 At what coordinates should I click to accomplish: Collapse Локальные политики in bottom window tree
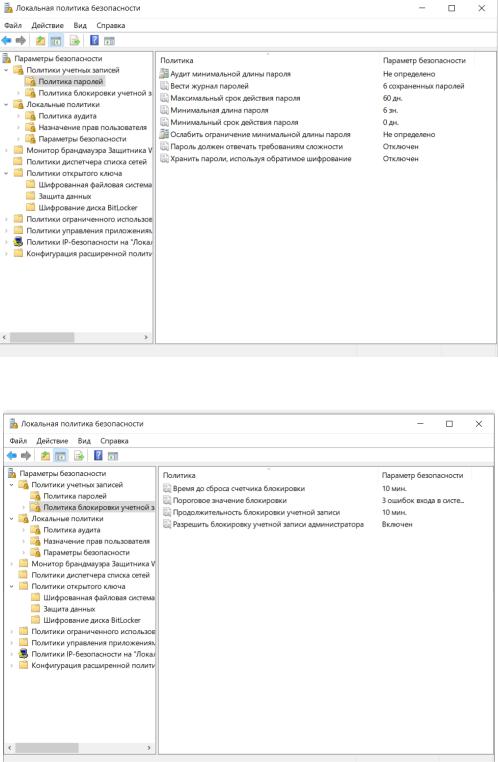pyautogui.click(x=12, y=519)
